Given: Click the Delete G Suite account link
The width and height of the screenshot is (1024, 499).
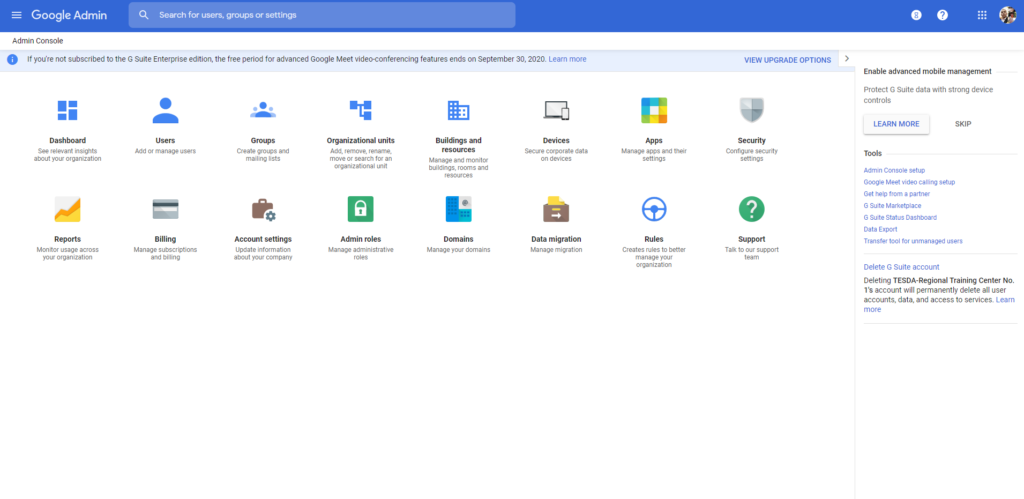Looking at the screenshot, I should click(x=901, y=267).
